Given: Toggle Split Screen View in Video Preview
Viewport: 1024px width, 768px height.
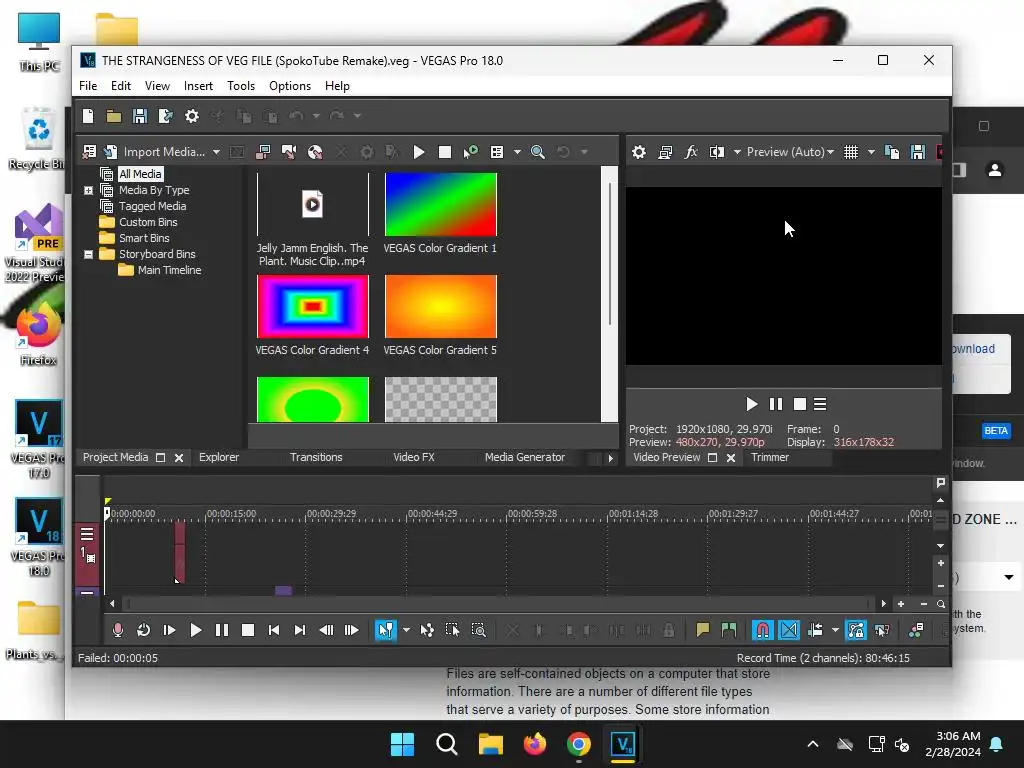Looking at the screenshot, I should [x=717, y=152].
